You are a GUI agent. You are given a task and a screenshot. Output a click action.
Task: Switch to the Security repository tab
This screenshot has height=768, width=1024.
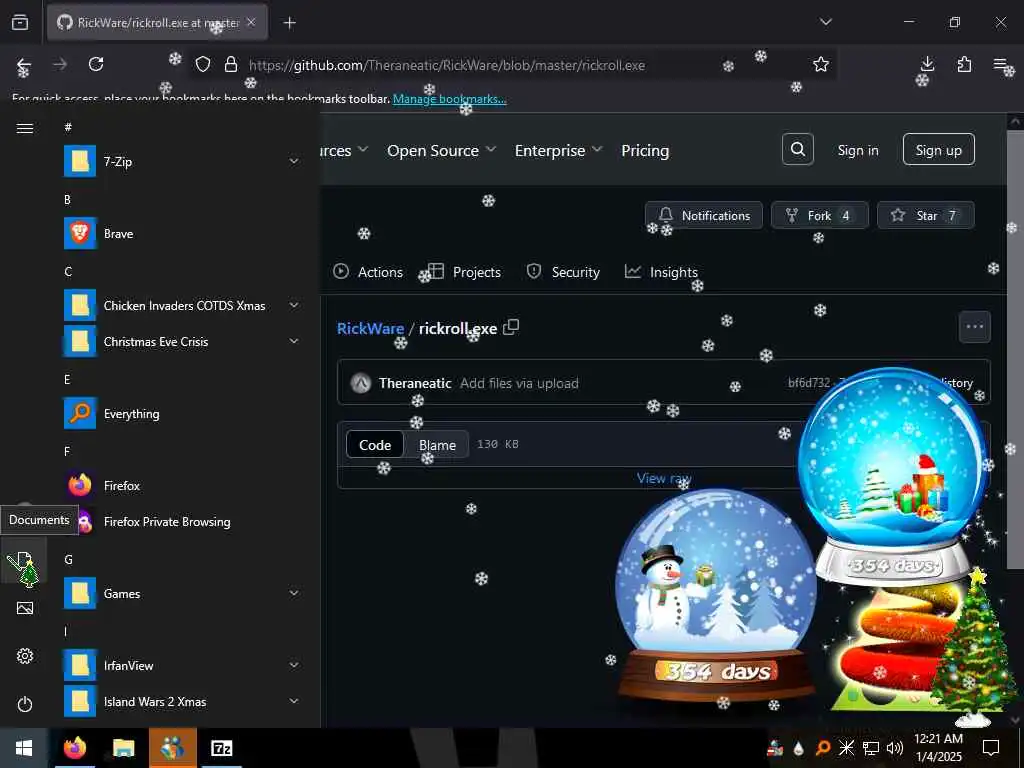564,272
